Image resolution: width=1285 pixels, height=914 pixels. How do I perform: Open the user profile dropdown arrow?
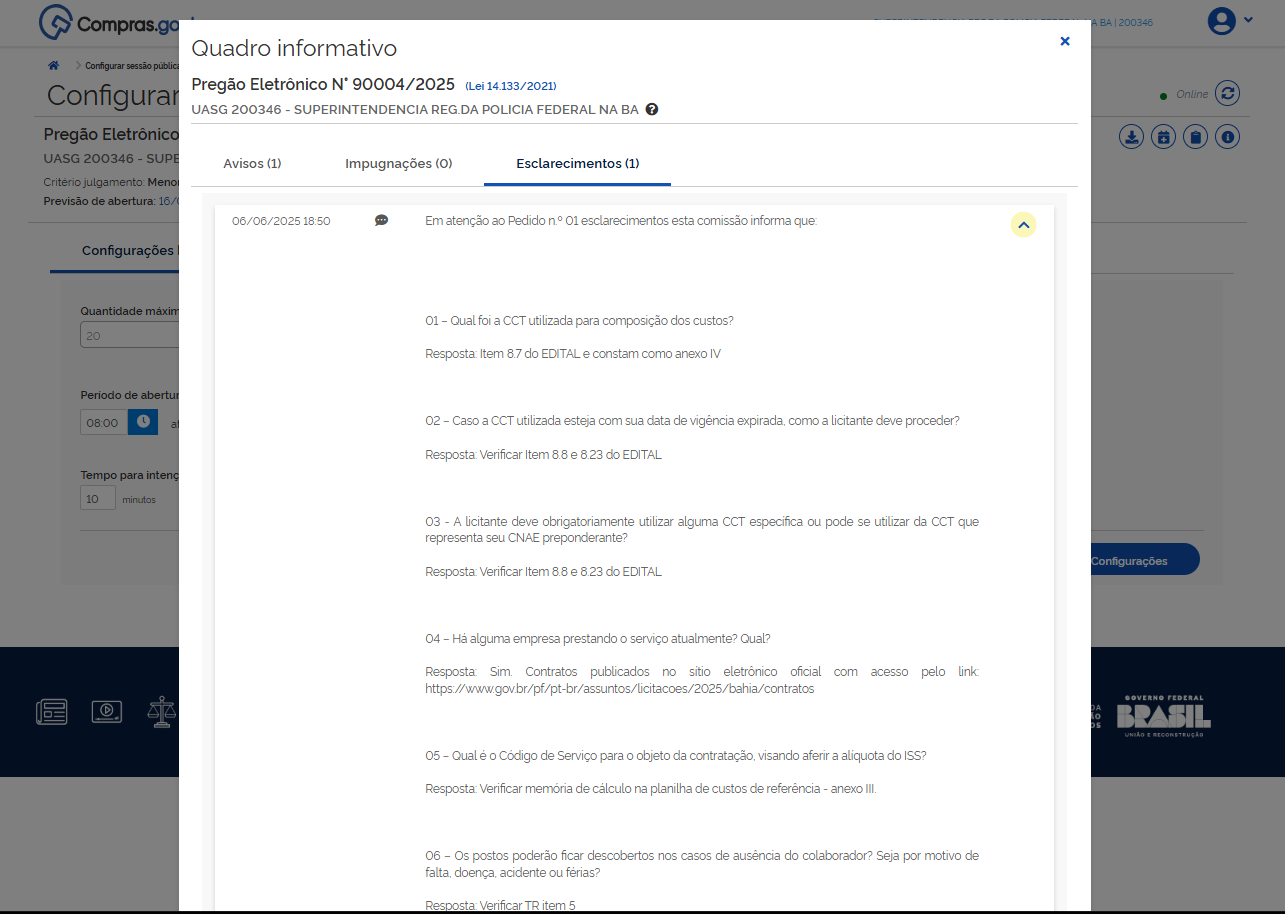coord(1248,20)
